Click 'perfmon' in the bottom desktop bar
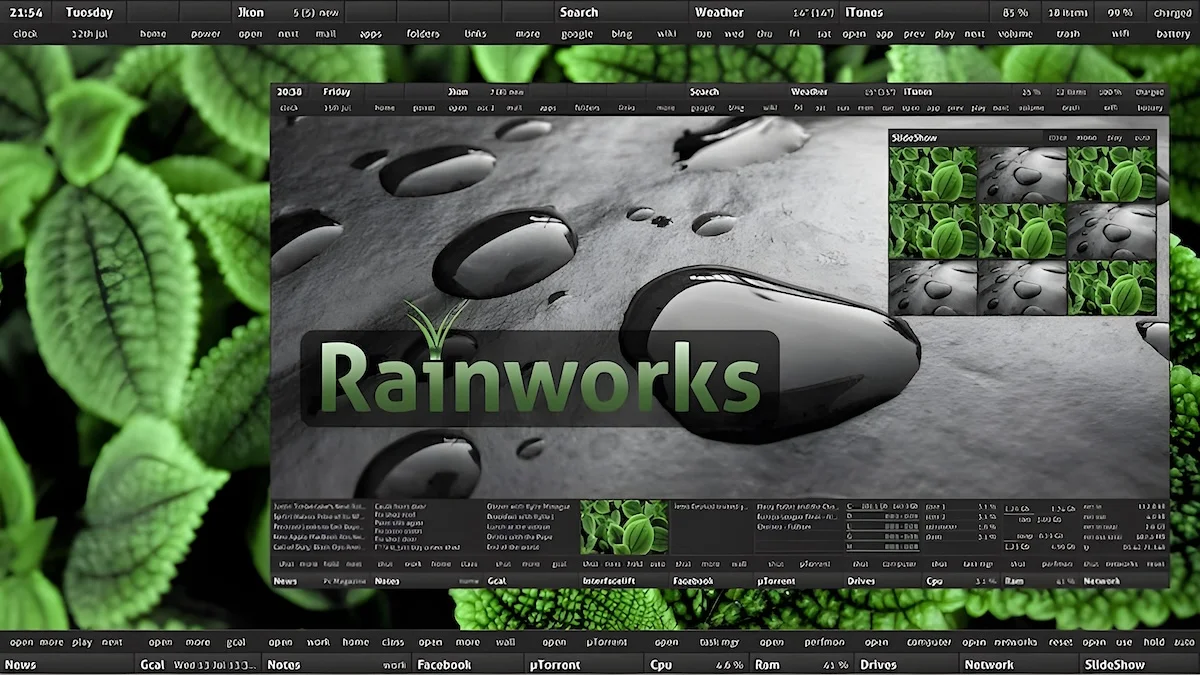 tap(825, 642)
